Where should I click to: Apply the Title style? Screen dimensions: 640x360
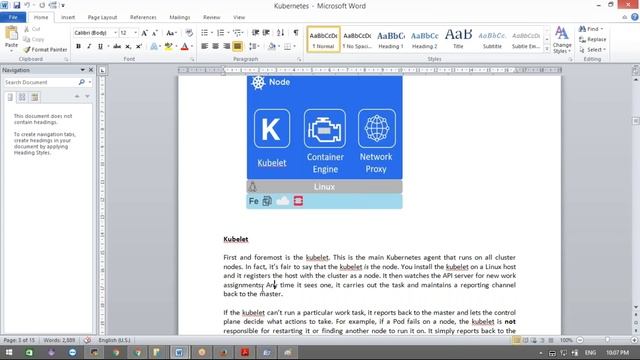(458, 40)
